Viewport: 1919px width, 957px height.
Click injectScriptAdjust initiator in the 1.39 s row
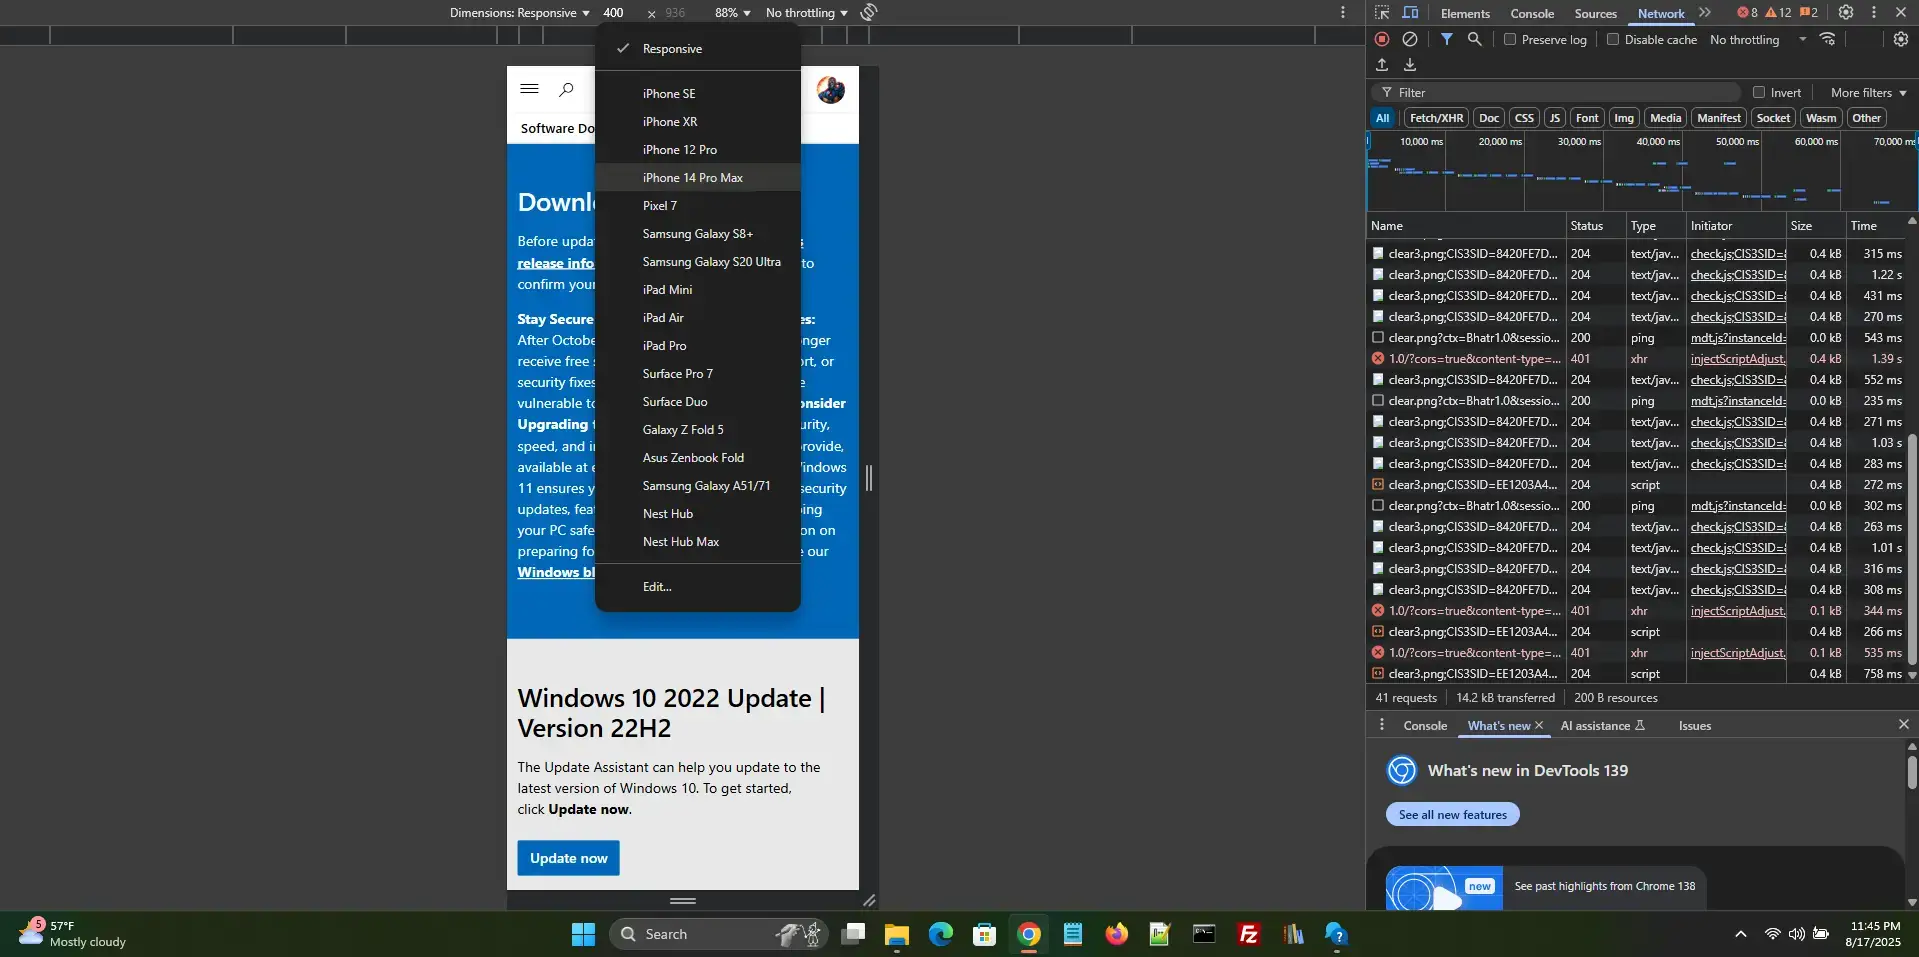(x=1737, y=358)
